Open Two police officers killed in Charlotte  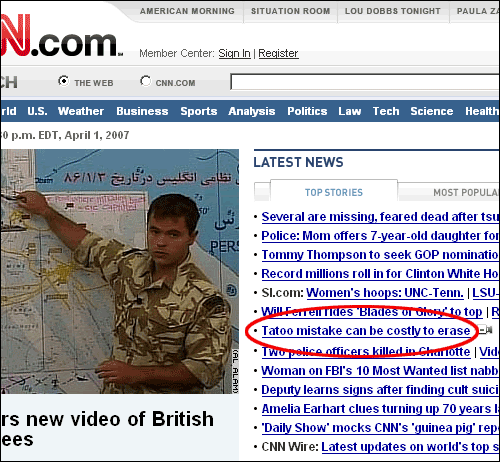[366, 352]
